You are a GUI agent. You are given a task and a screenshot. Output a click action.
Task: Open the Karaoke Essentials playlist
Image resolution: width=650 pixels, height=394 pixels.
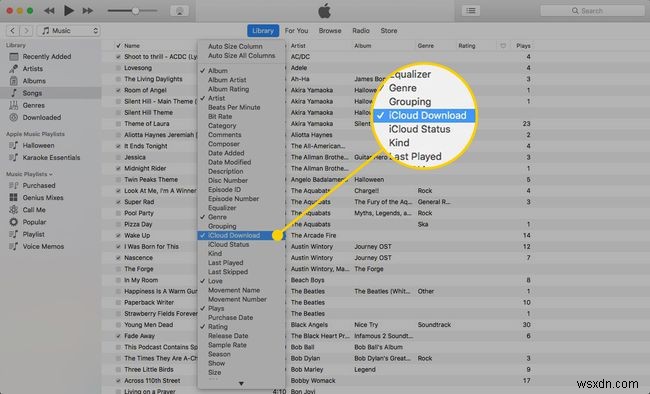[51, 158]
